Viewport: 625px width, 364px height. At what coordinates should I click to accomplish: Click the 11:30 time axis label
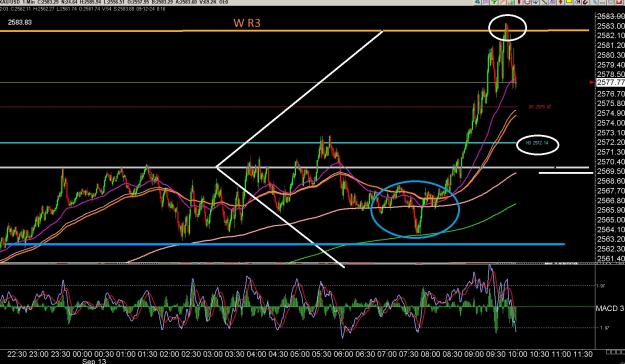coord(583,354)
